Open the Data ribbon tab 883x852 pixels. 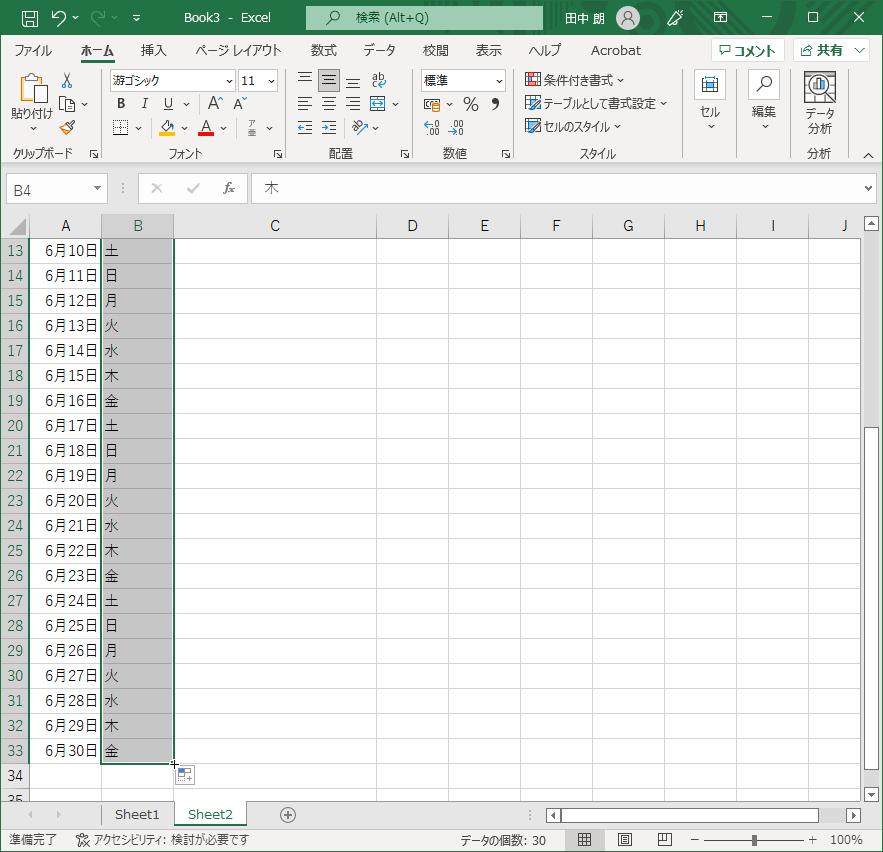[379, 51]
